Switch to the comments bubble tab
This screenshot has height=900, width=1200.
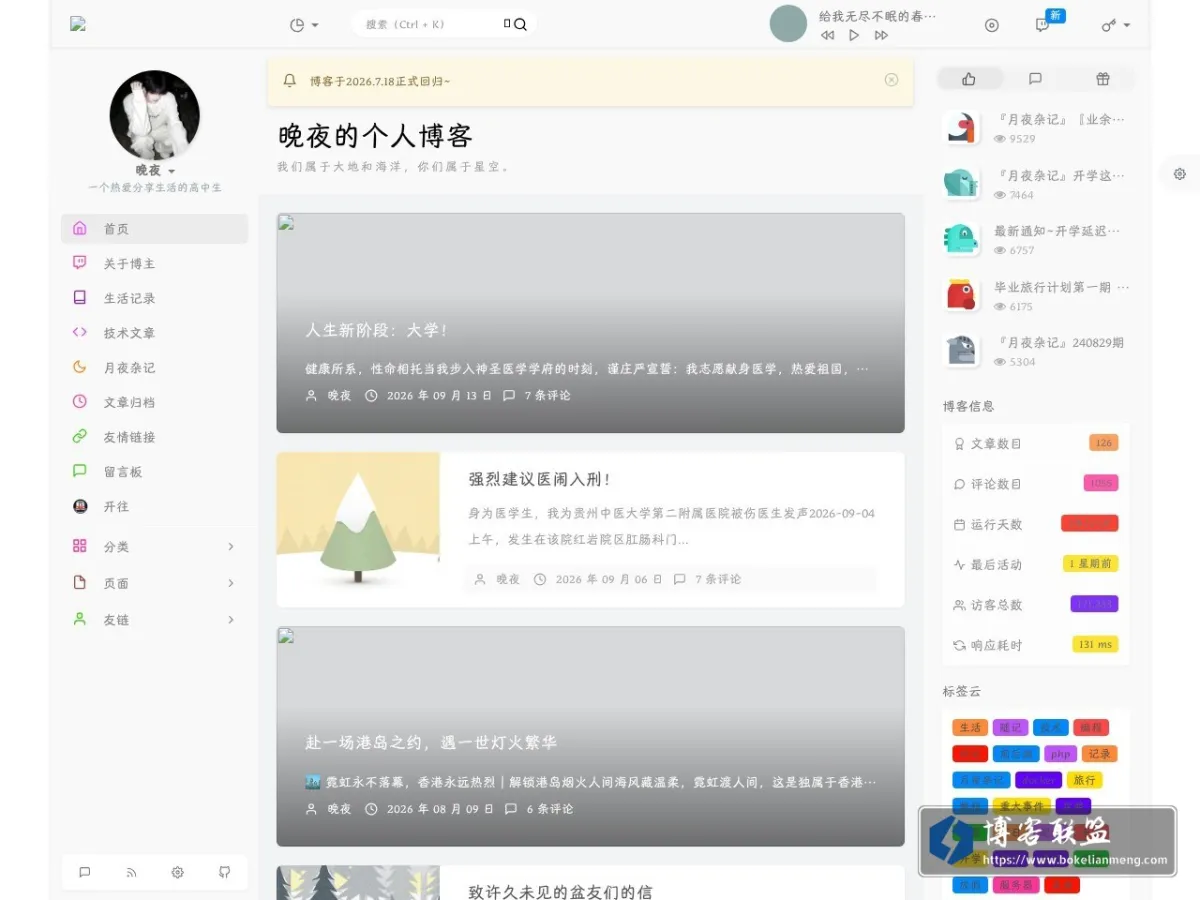click(1035, 79)
